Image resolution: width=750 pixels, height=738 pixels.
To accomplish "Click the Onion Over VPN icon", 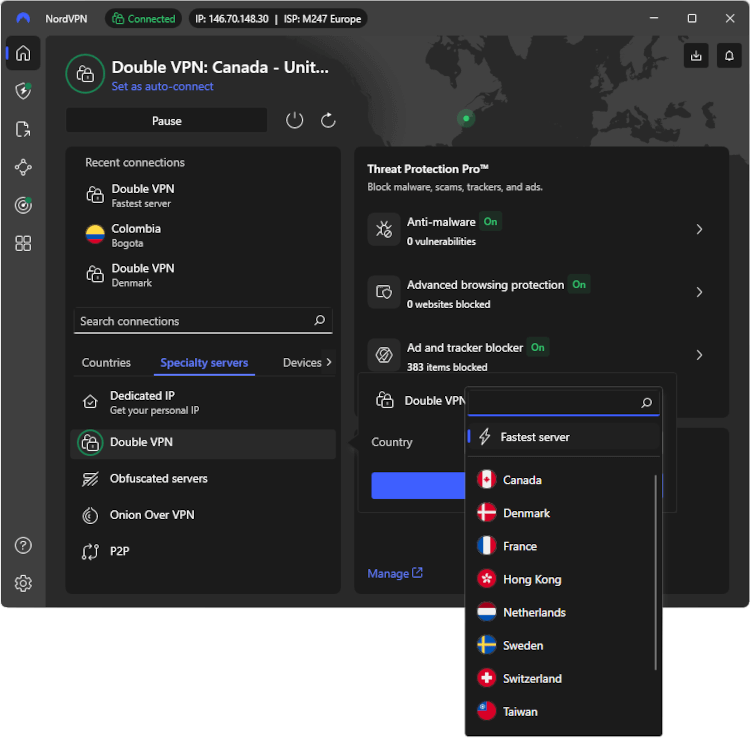I will click(x=90, y=515).
